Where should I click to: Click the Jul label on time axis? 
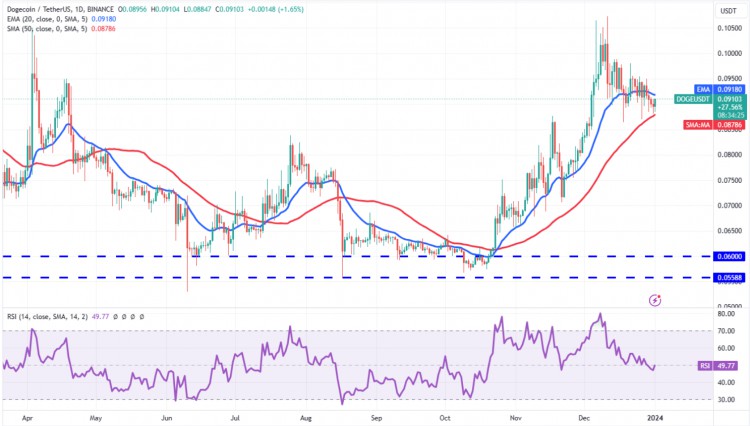(x=235, y=418)
